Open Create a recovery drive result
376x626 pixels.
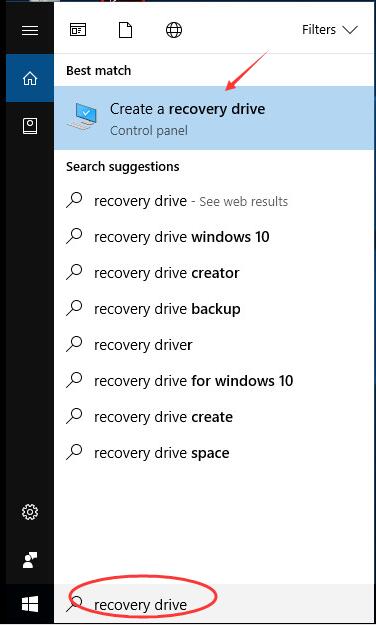(x=214, y=118)
